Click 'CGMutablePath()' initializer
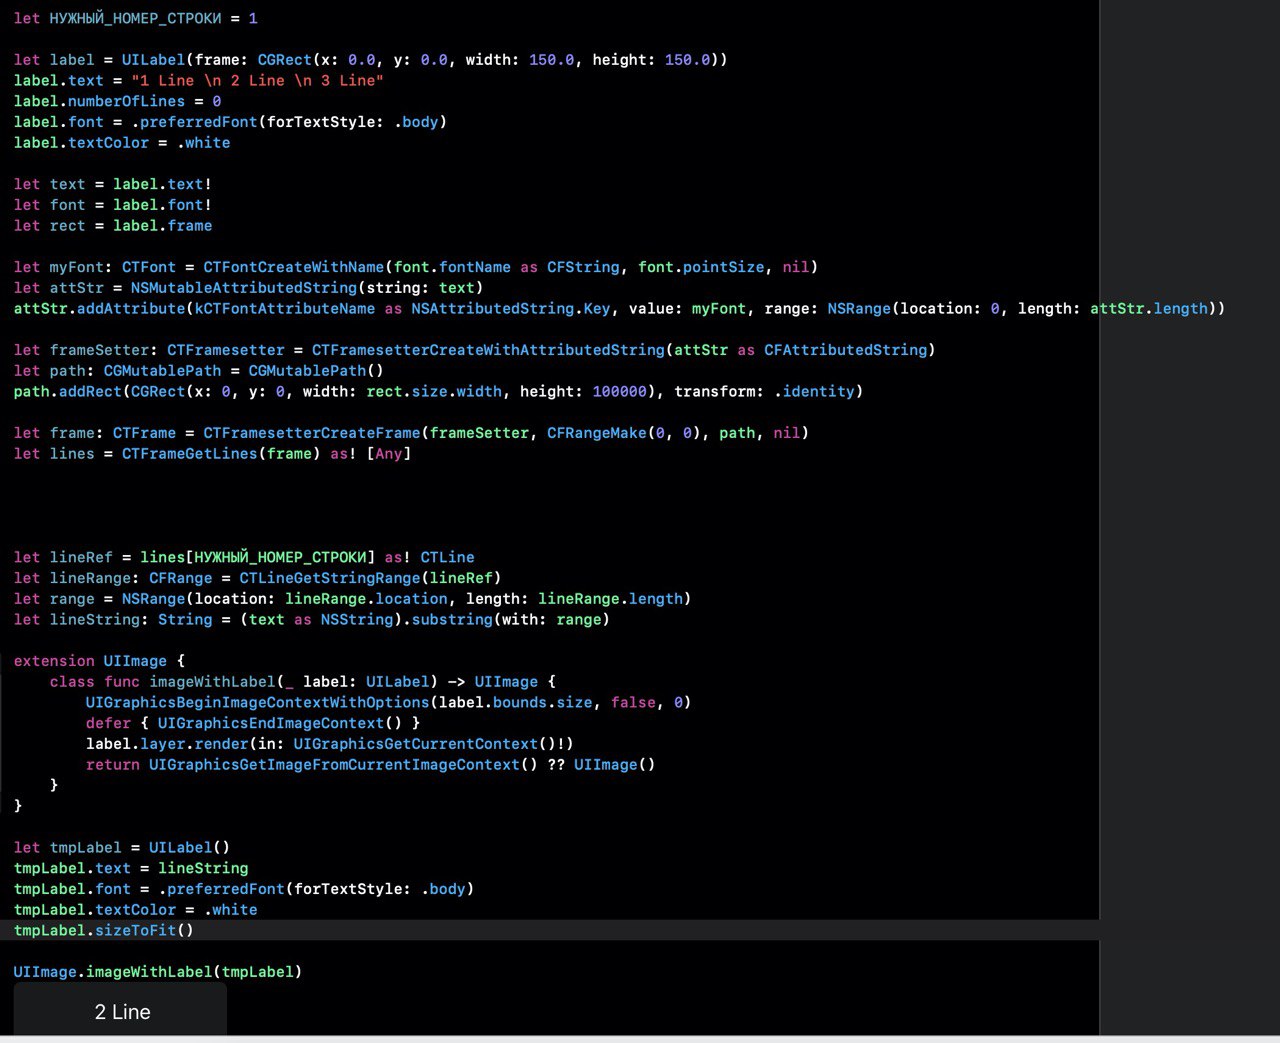 pos(316,371)
